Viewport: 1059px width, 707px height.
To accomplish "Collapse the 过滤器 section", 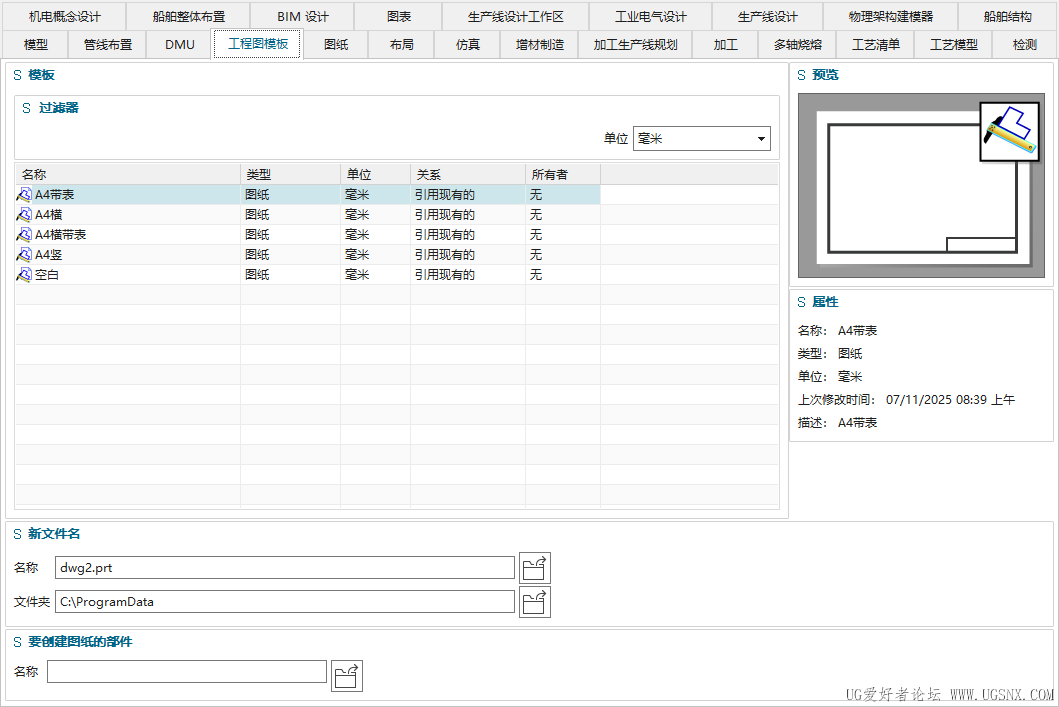I will (26, 108).
